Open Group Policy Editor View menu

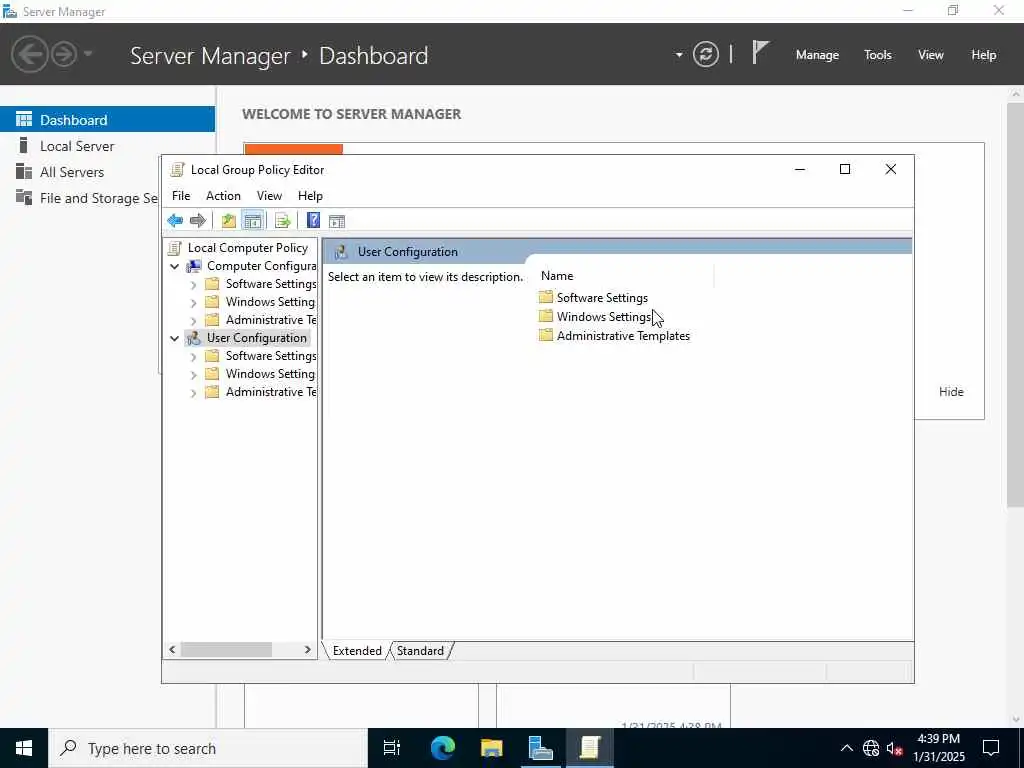[269, 196]
